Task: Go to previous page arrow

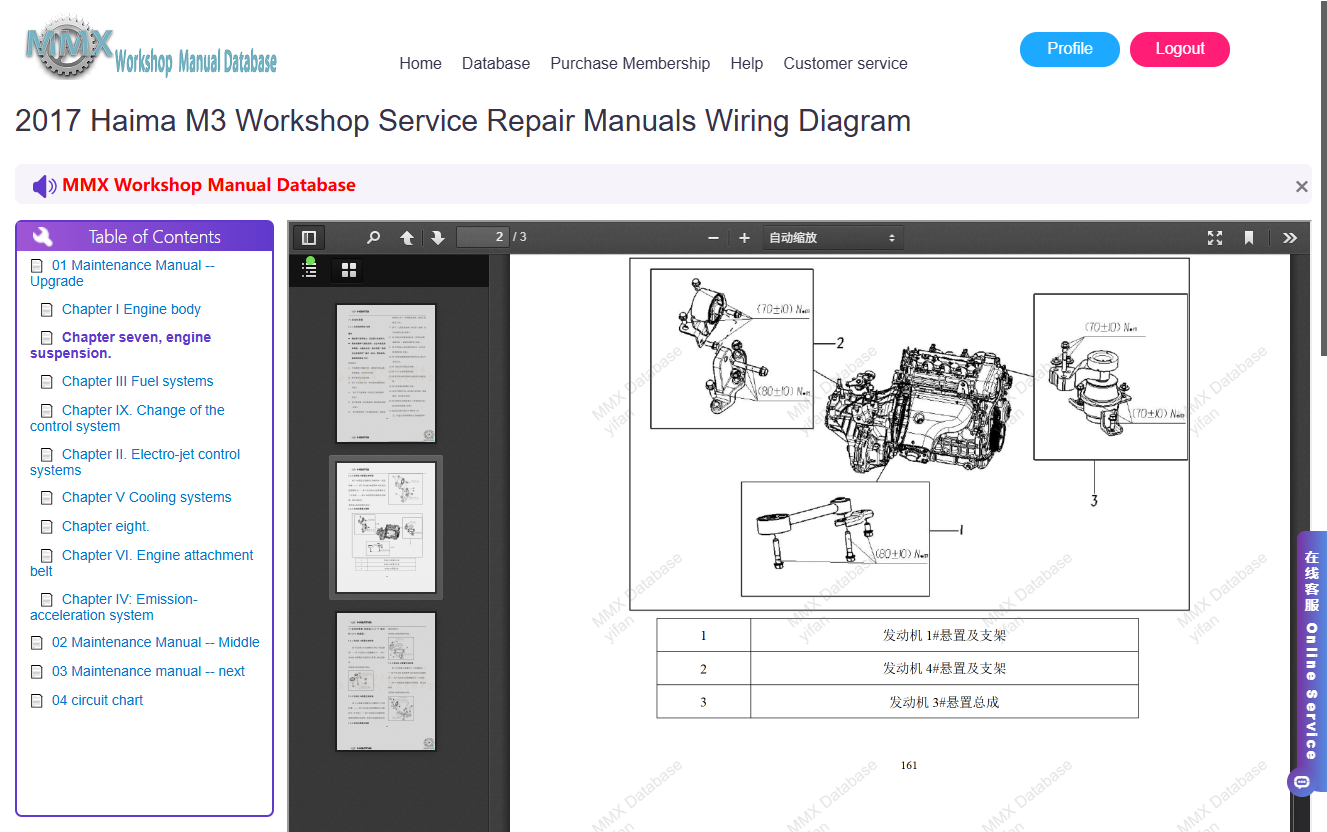Action: click(x=407, y=237)
